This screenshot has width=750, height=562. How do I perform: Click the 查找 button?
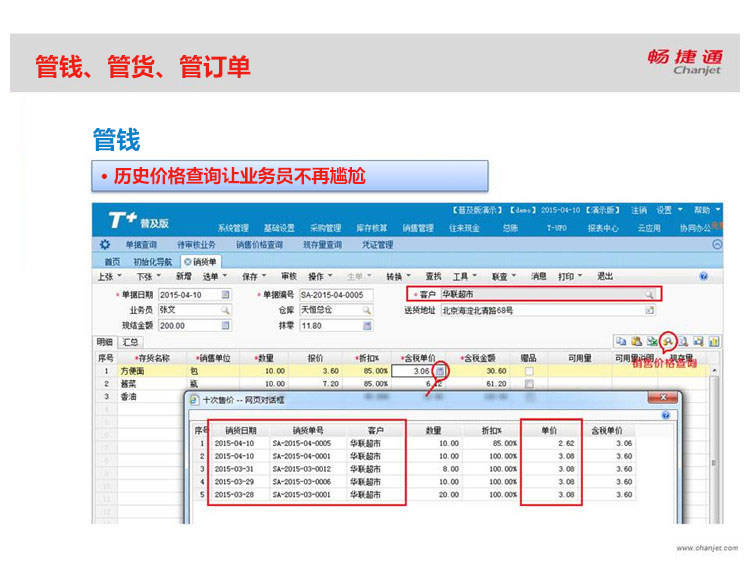(433, 276)
